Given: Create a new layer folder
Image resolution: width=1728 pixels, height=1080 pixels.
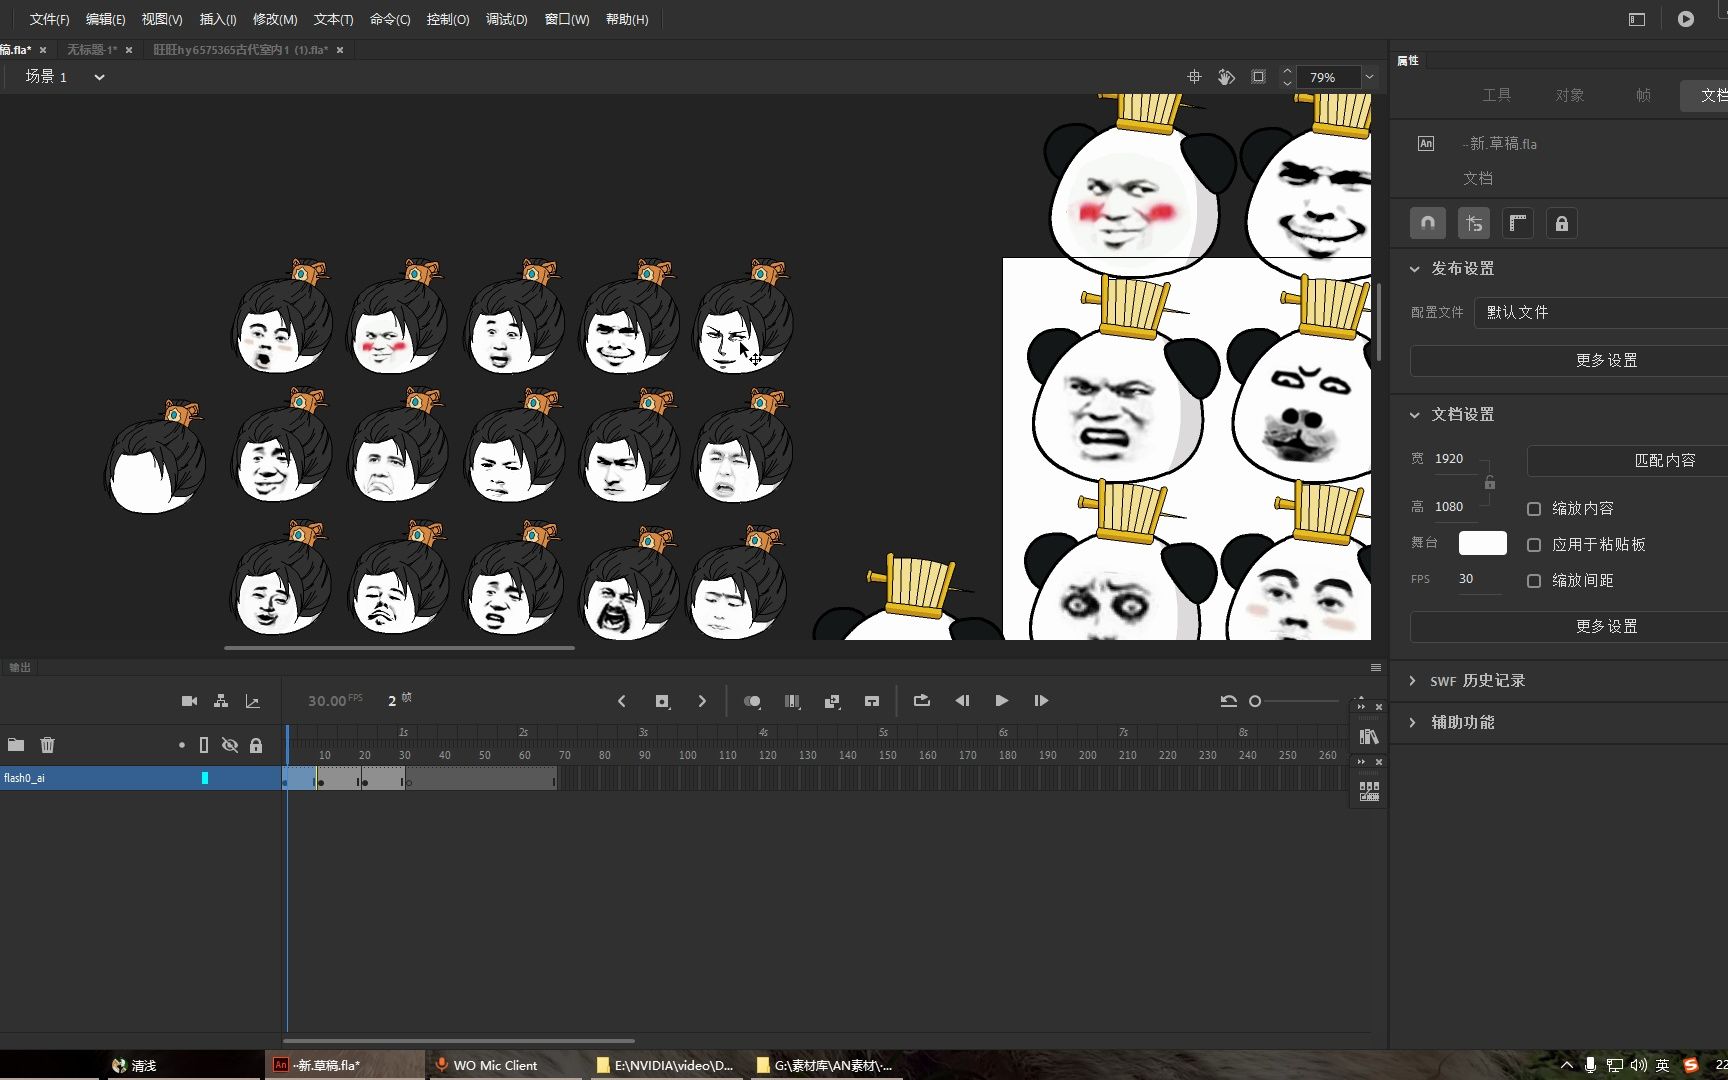Looking at the screenshot, I should (16, 745).
